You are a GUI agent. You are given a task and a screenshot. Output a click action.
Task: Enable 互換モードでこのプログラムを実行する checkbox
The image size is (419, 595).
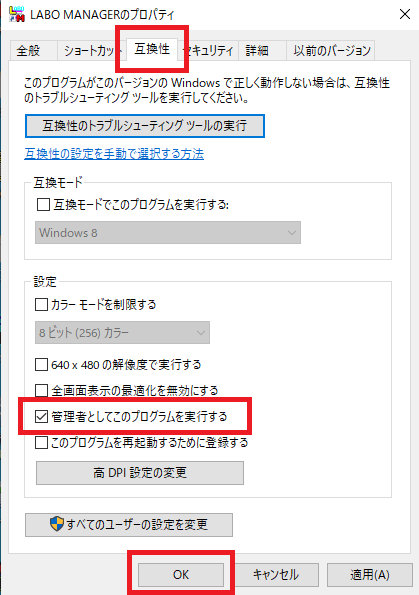click(x=43, y=205)
